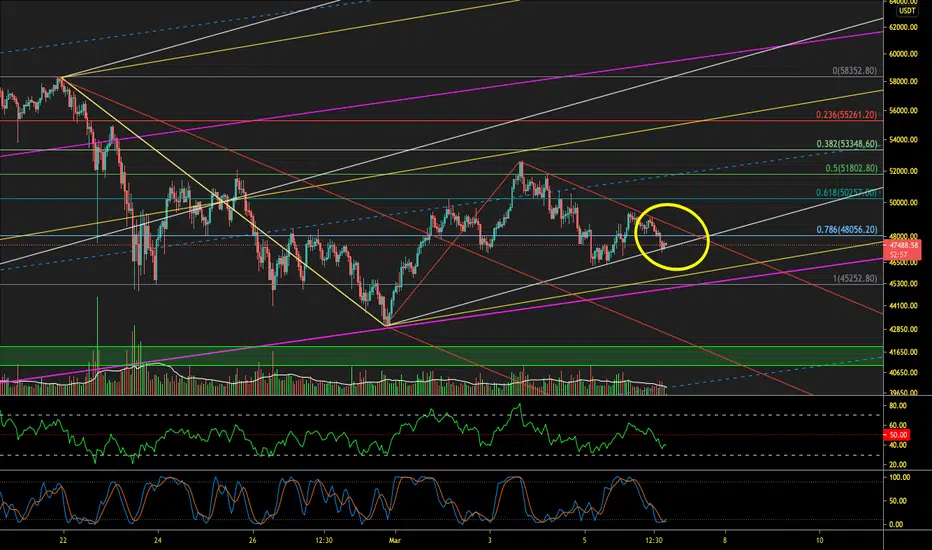The height and width of the screenshot is (550, 932).
Task: Click the stochastic pane 100.00 scale value
Action: (x=899, y=477)
